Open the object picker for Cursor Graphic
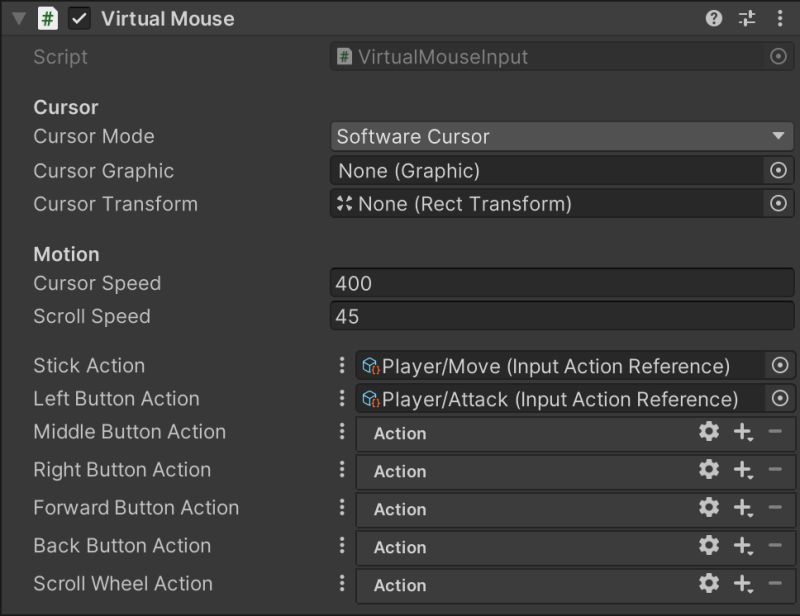 click(780, 170)
